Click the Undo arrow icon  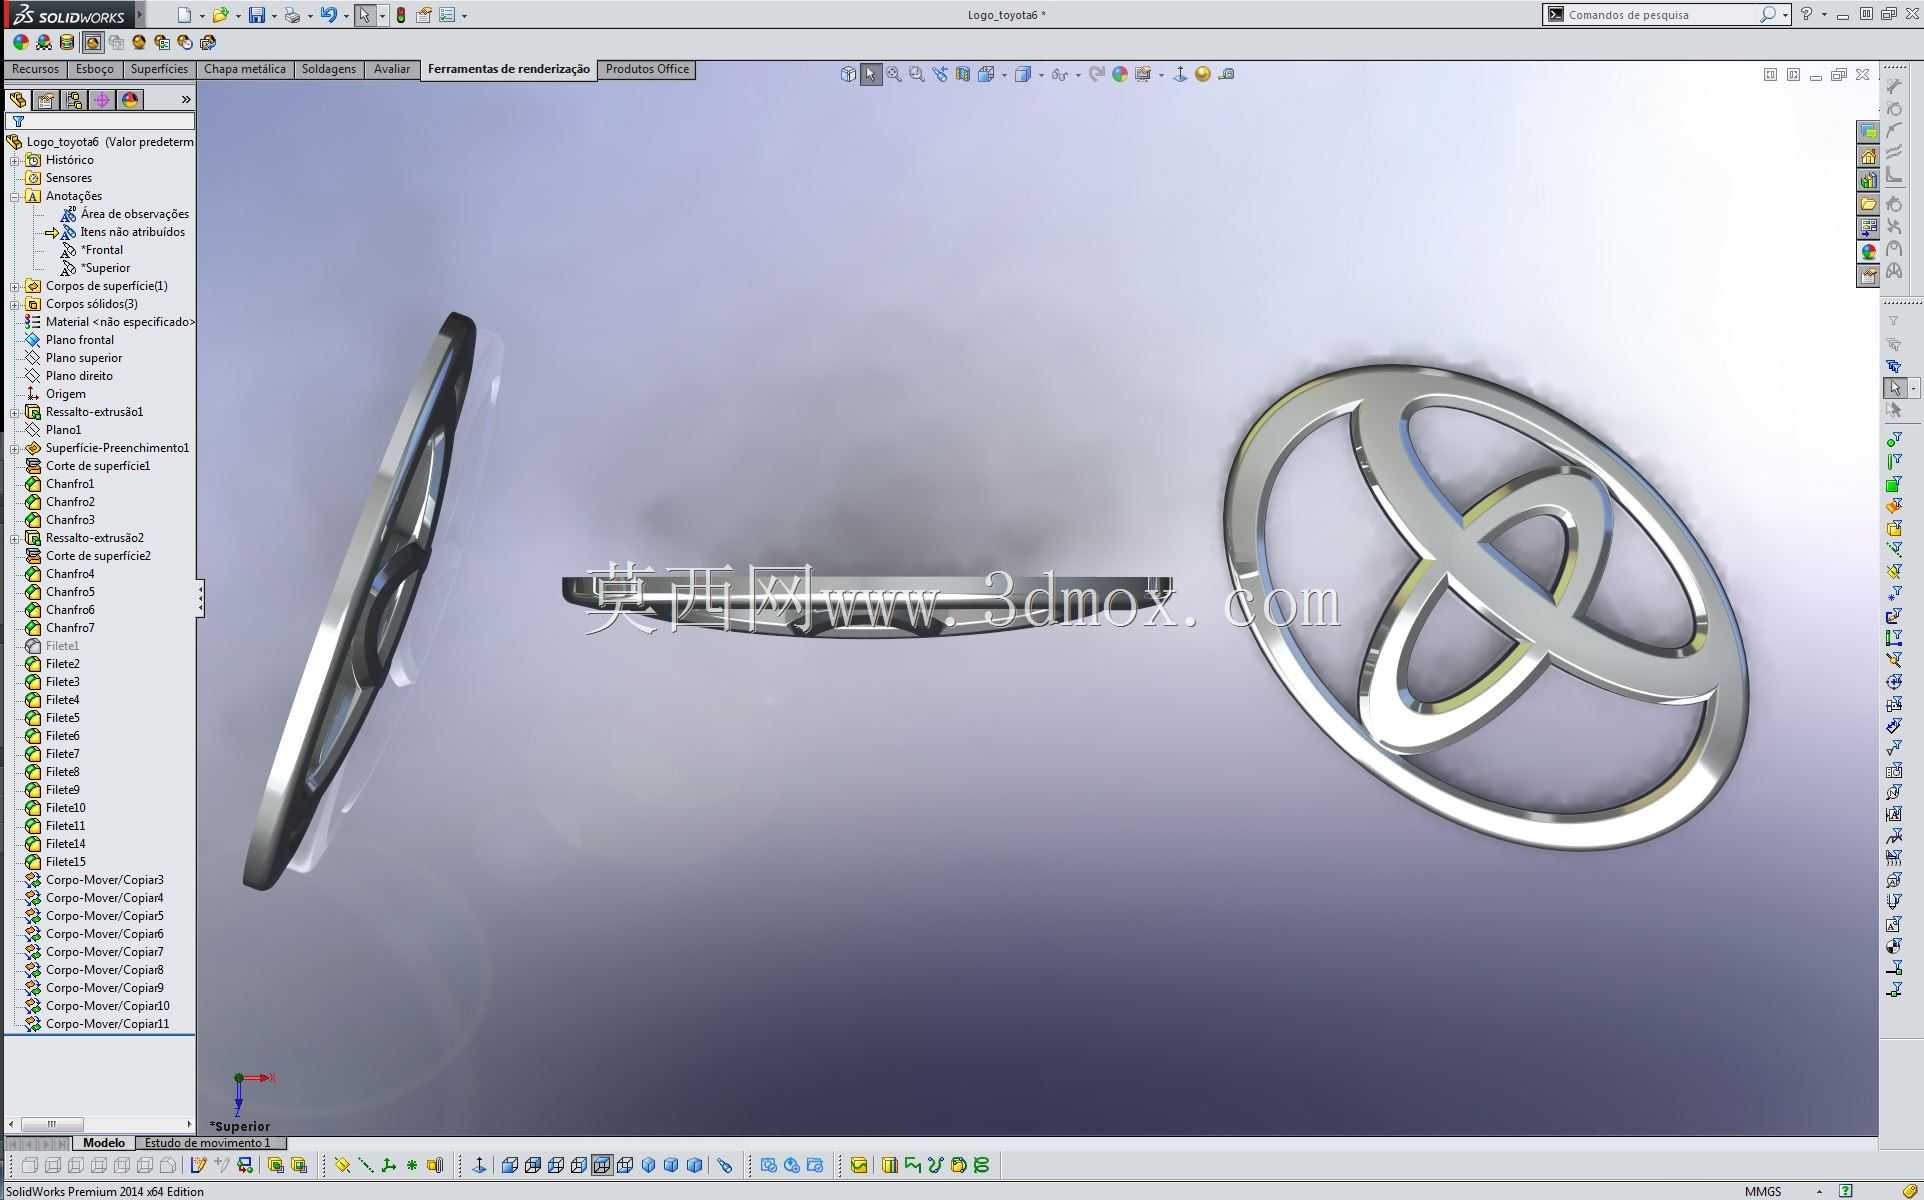328,15
